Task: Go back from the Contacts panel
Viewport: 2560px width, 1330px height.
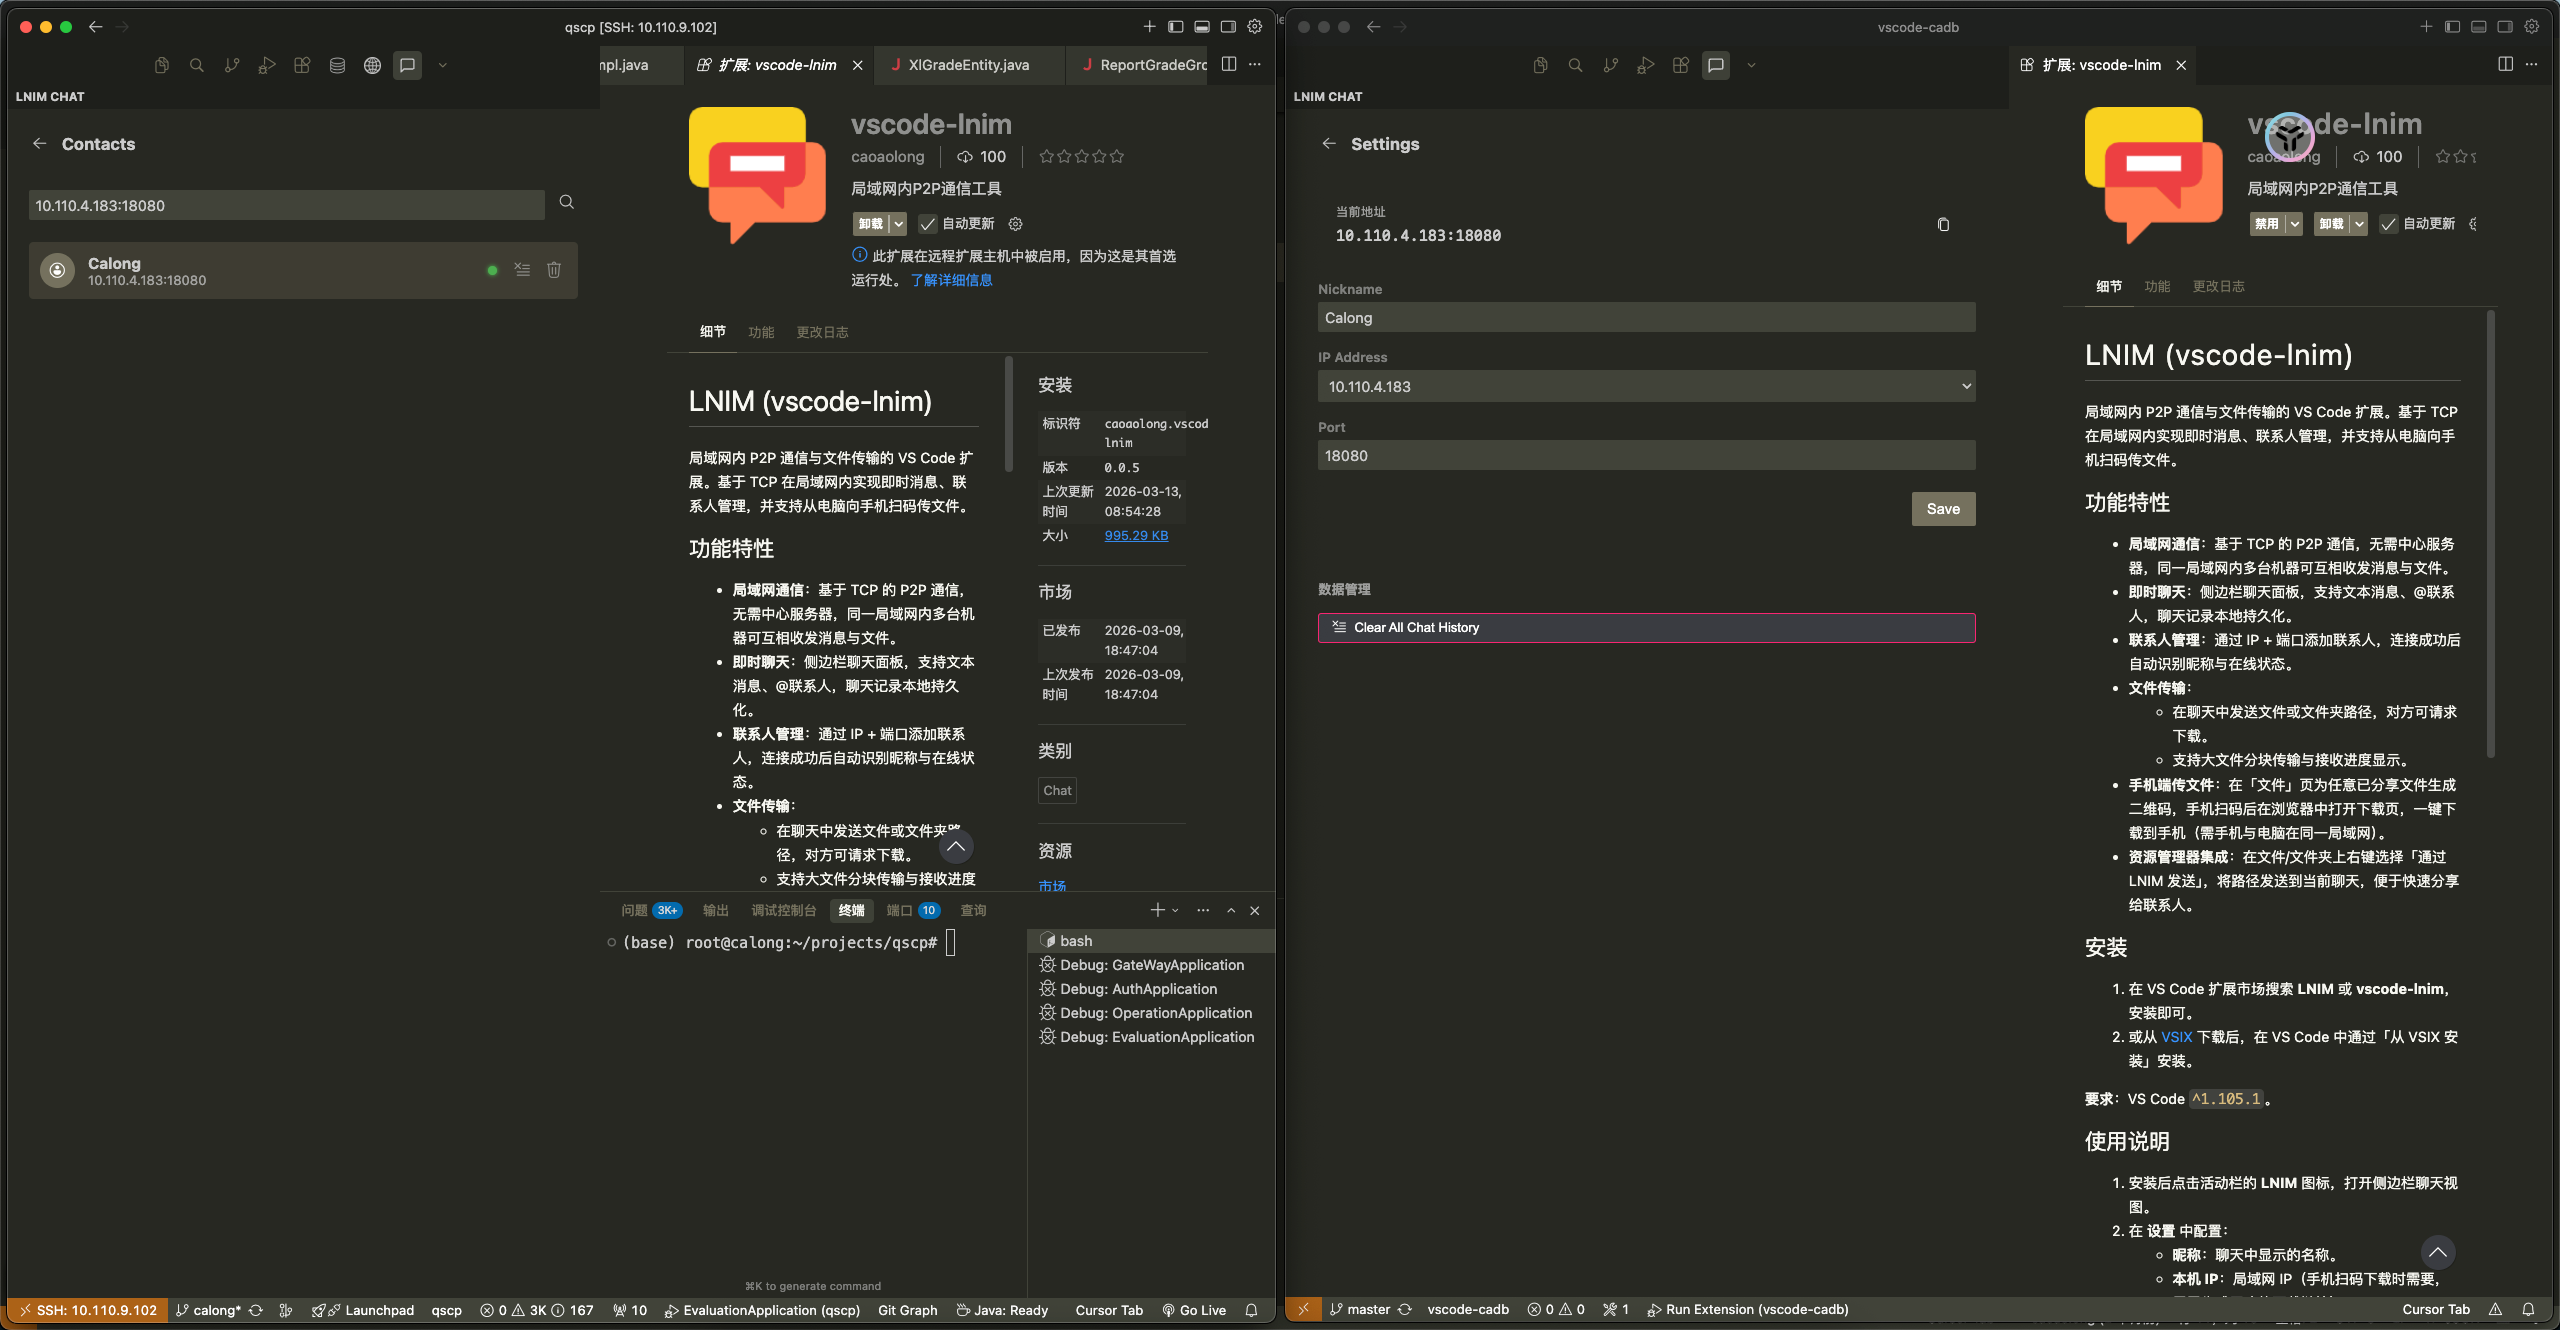Action: point(40,144)
